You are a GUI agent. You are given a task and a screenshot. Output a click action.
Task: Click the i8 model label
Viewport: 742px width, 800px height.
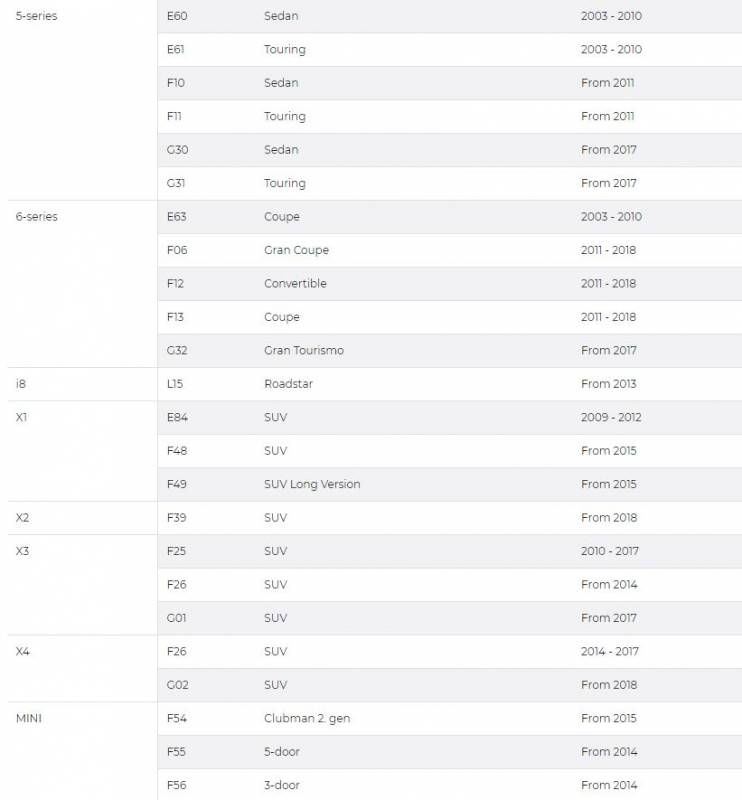pos(21,384)
